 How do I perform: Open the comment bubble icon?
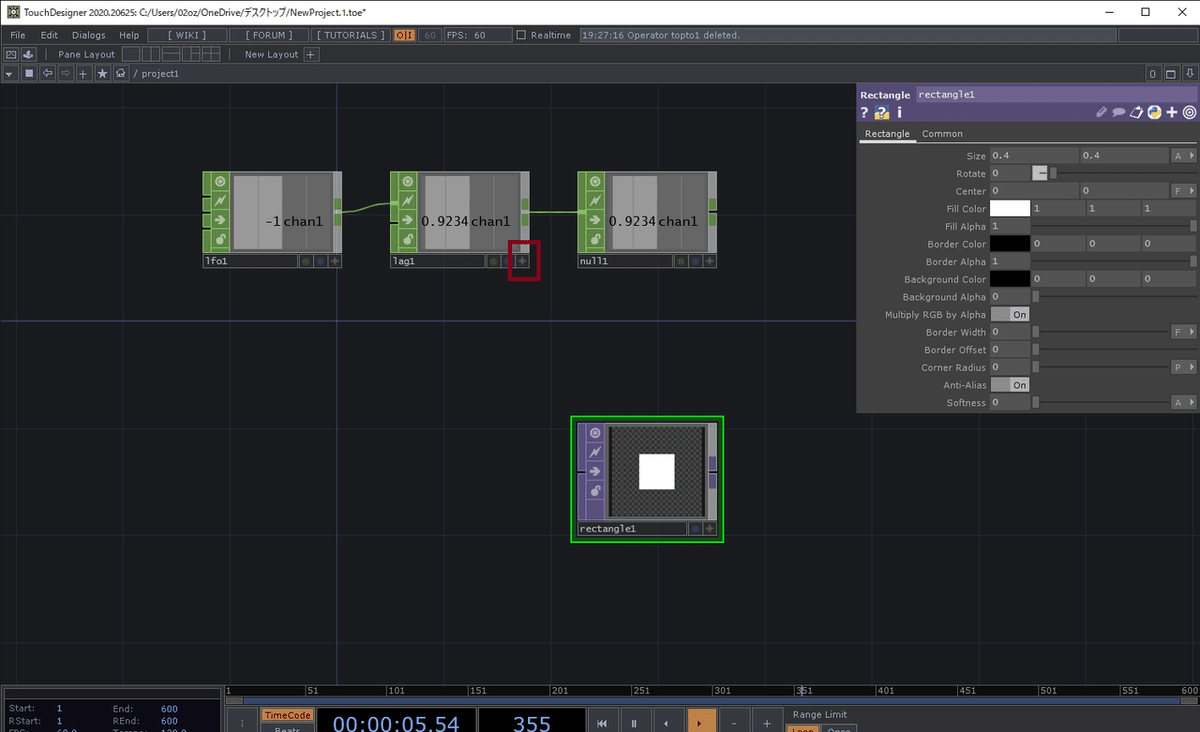point(1119,113)
